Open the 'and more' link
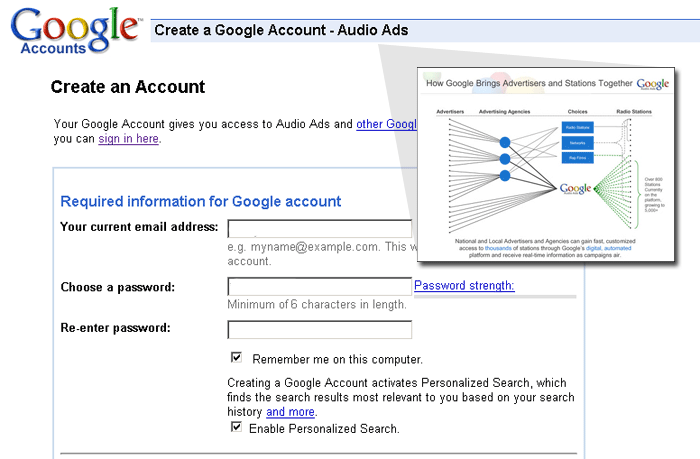The width and height of the screenshot is (700, 459). point(291,412)
